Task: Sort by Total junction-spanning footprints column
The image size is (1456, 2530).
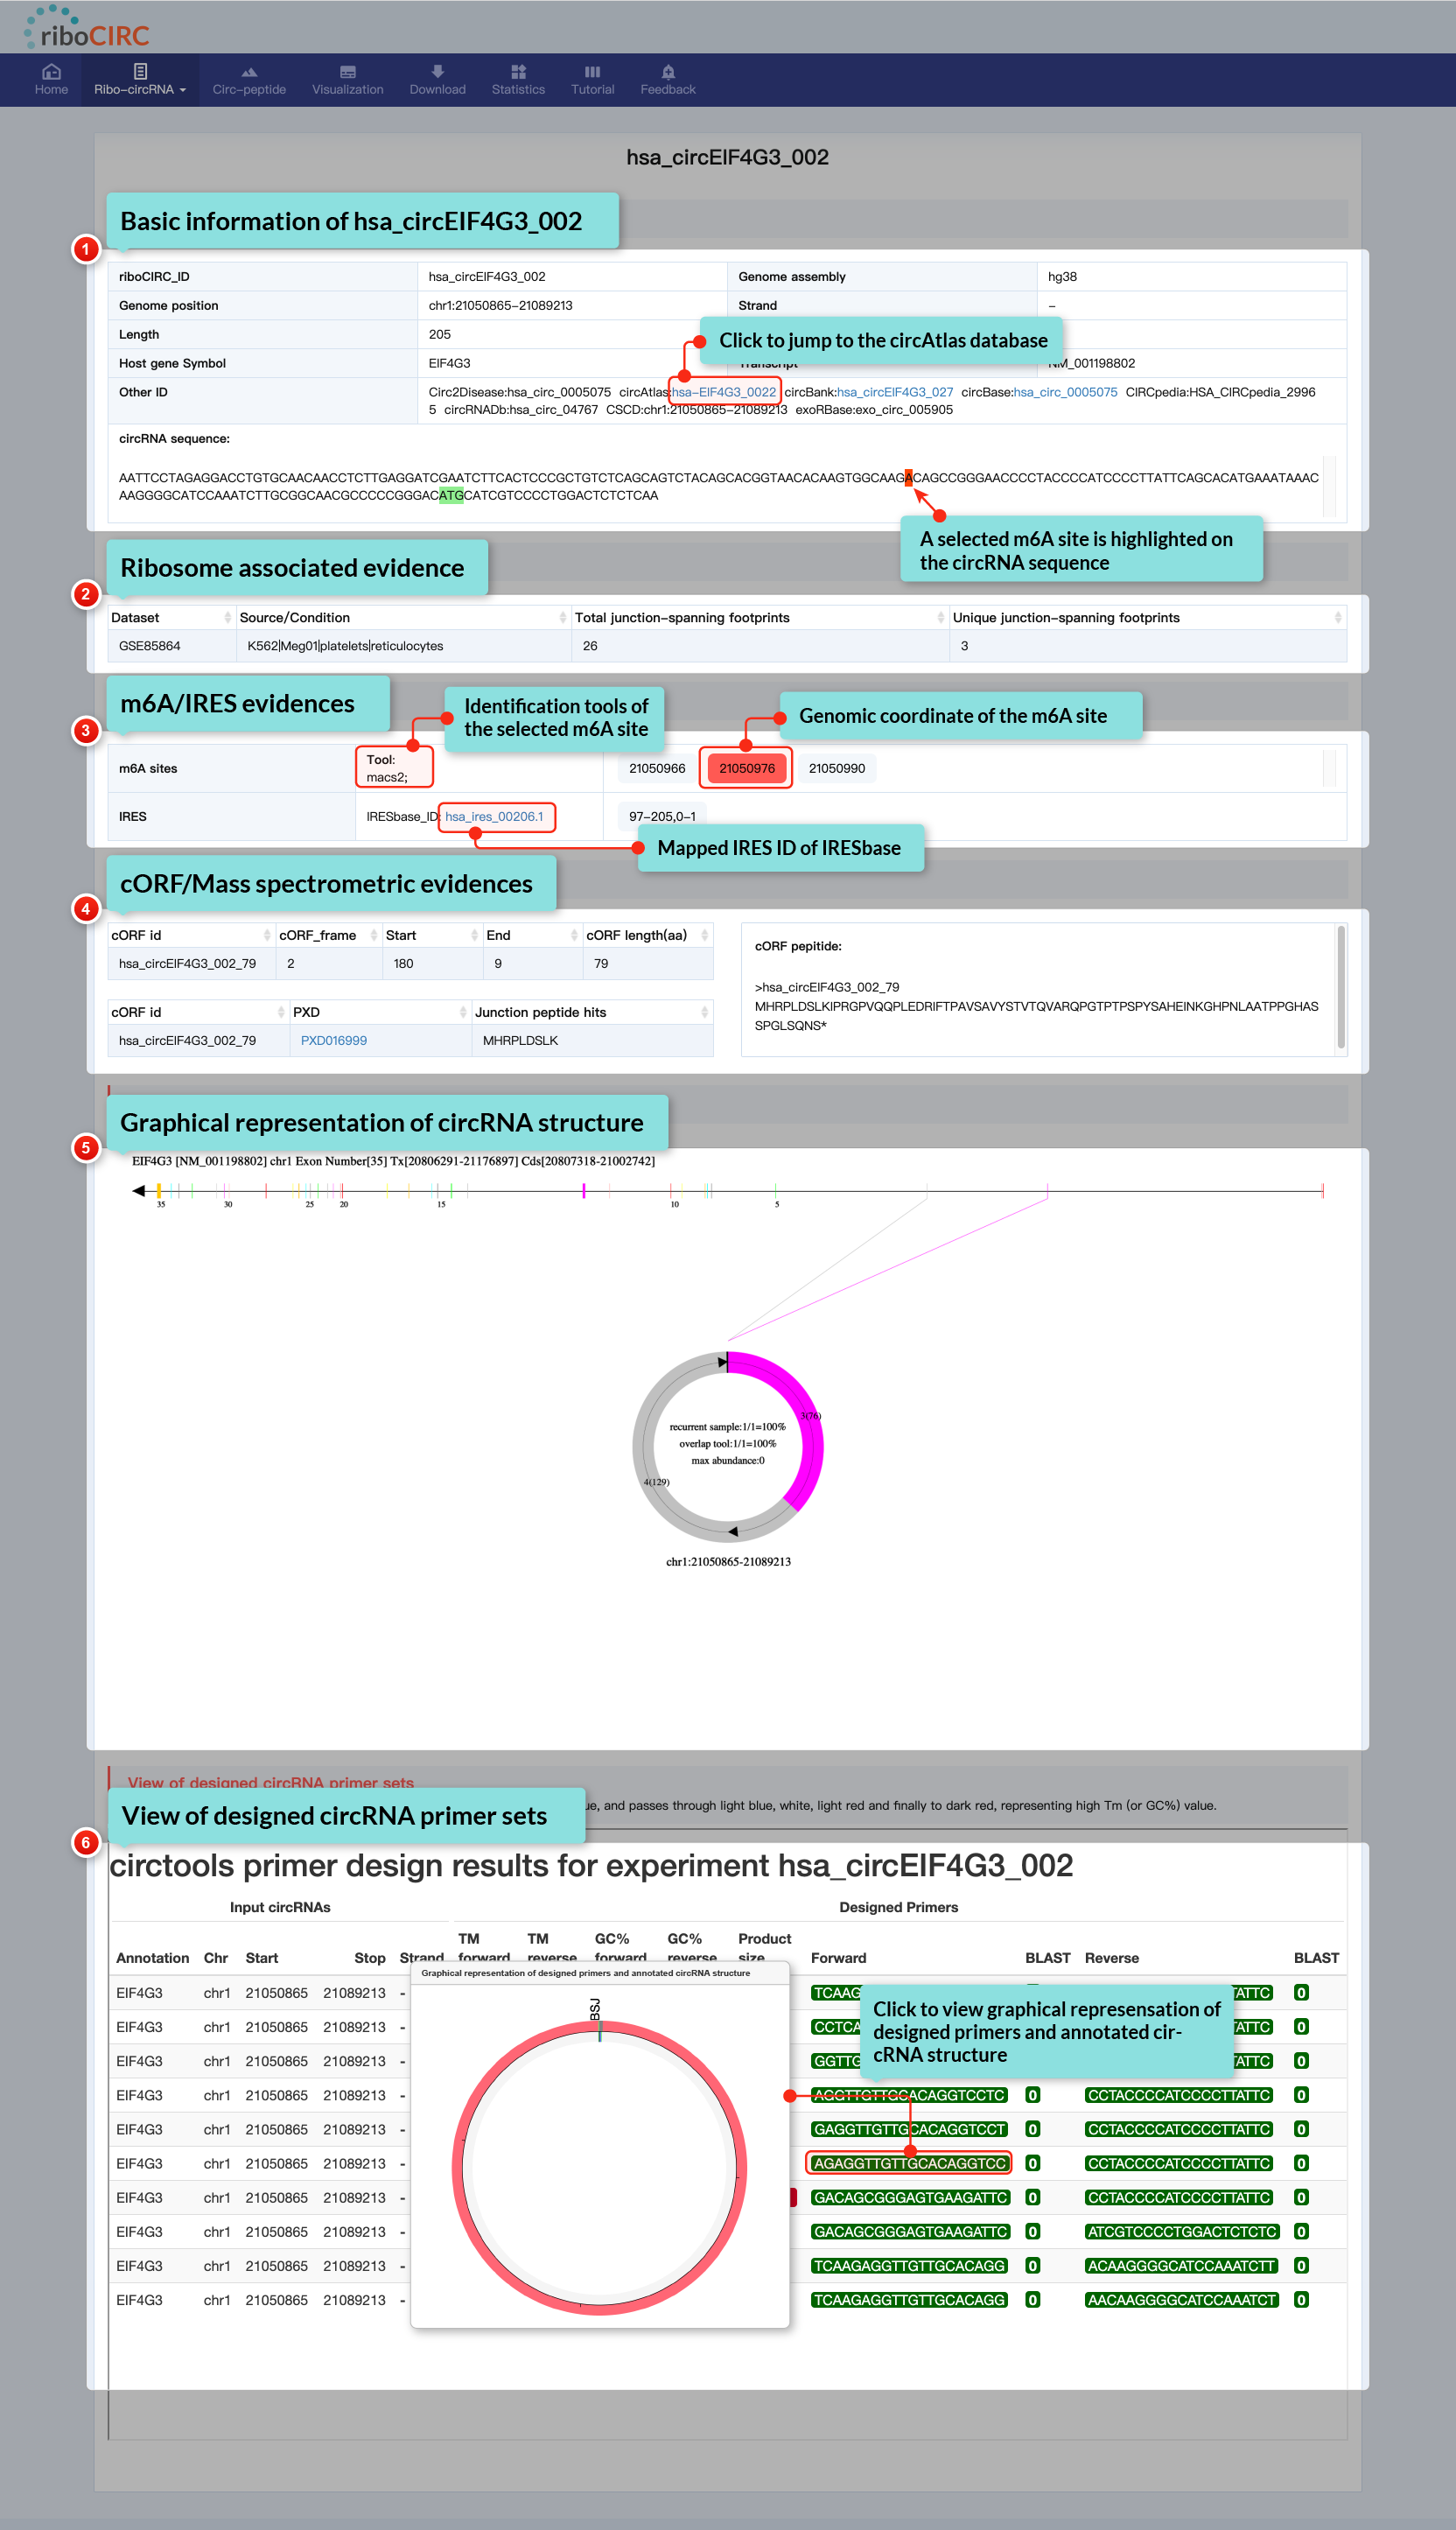Action: point(760,617)
